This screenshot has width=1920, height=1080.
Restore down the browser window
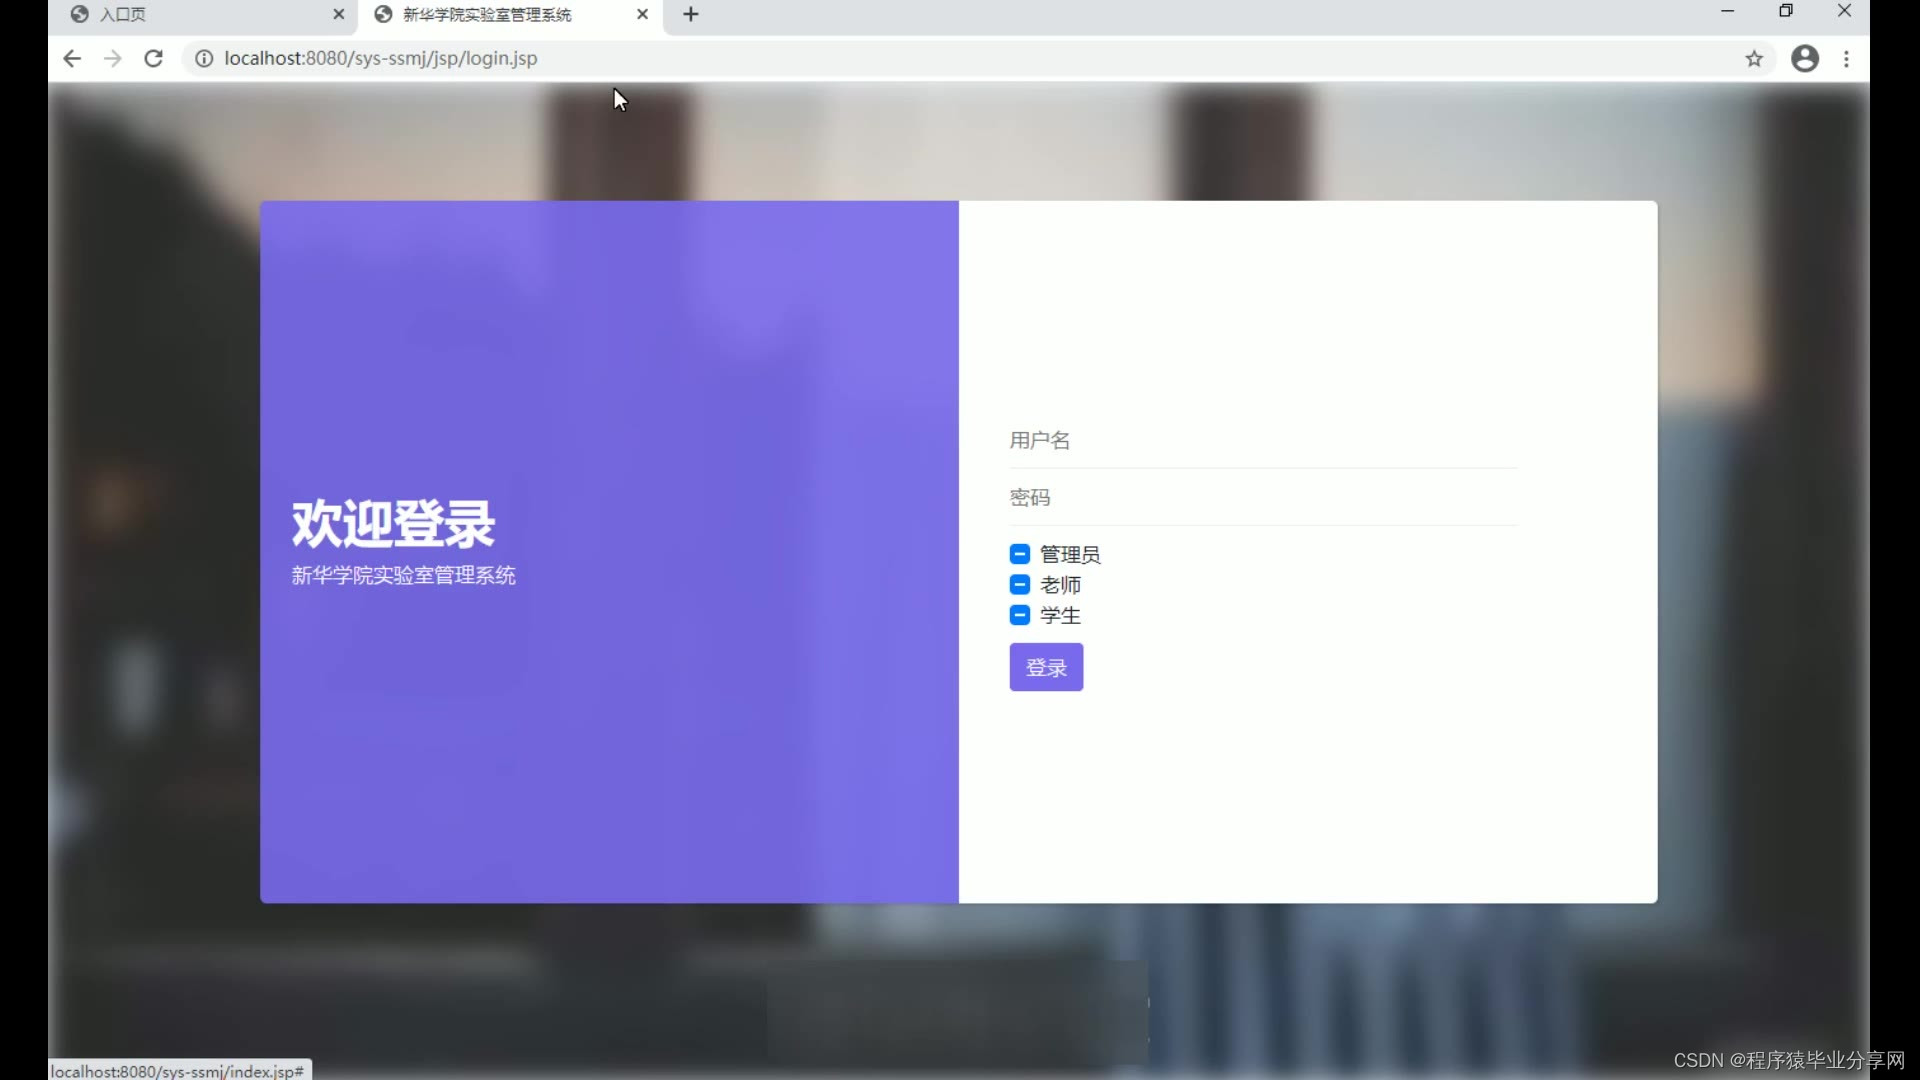click(x=1786, y=11)
